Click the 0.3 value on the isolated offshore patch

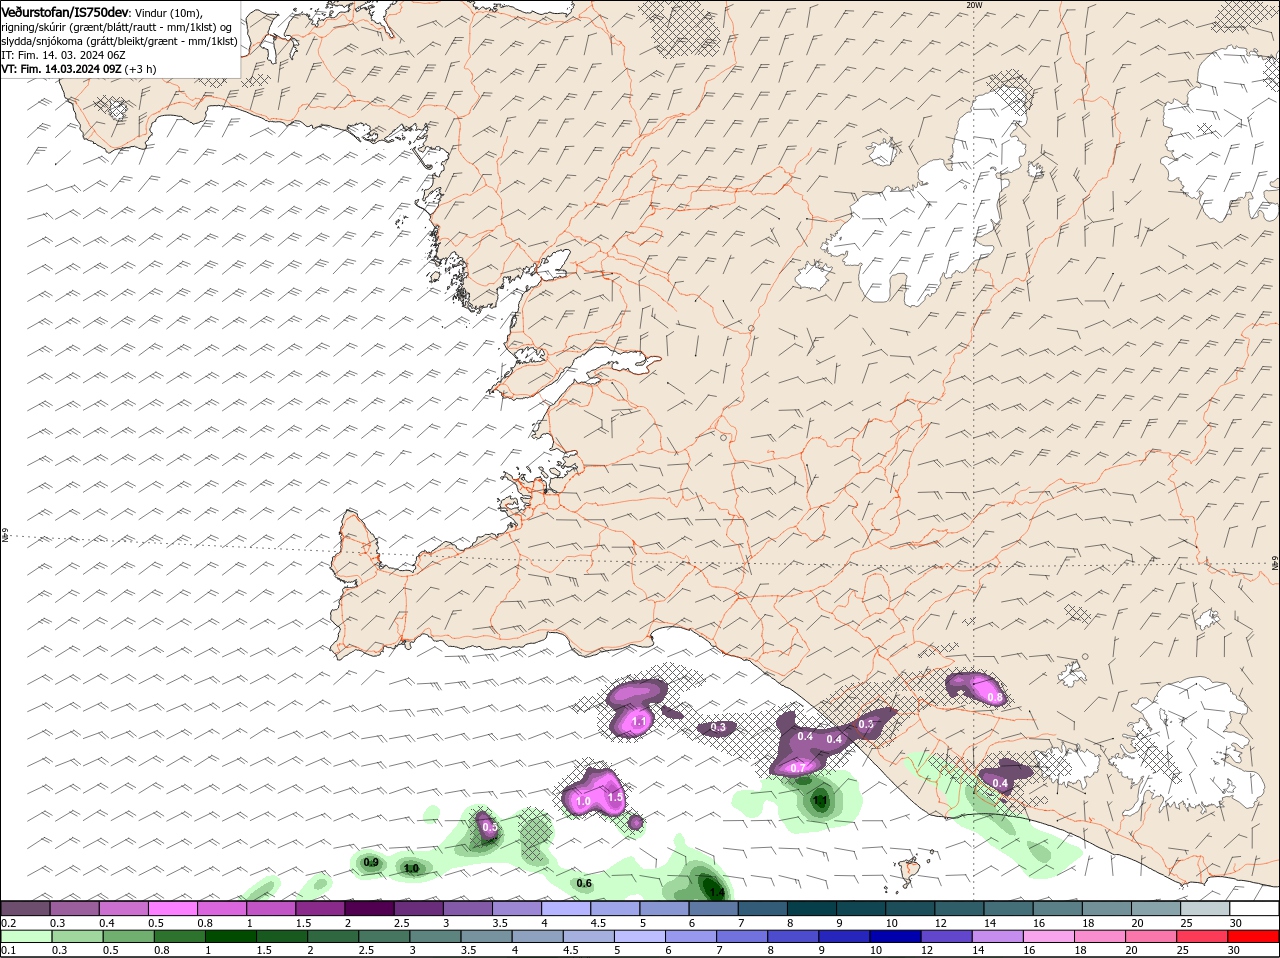pos(718,727)
